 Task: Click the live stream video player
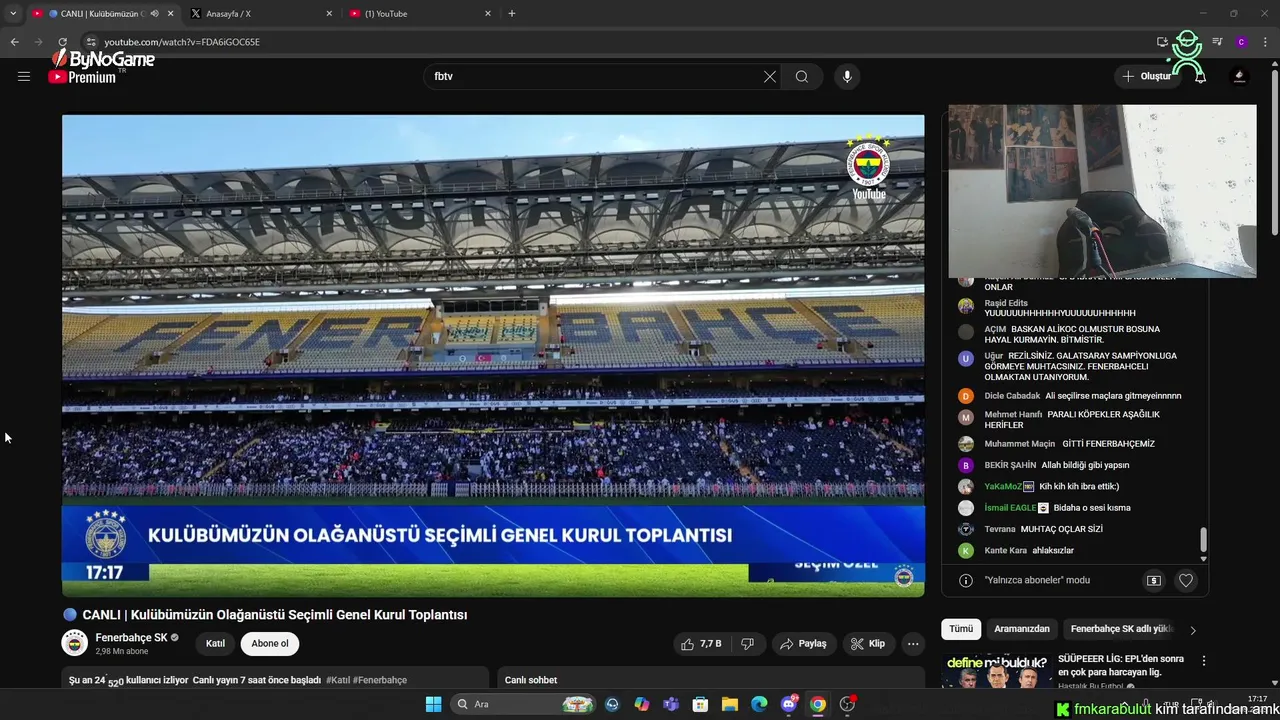coord(493,356)
